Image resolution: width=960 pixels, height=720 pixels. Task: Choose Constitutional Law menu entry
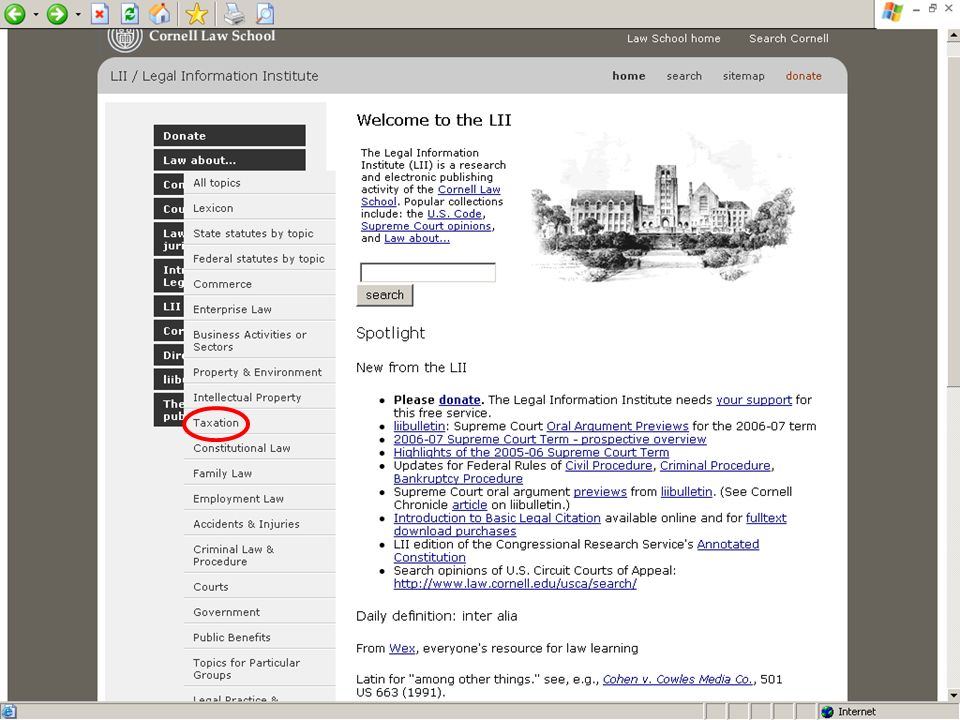coord(260,448)
